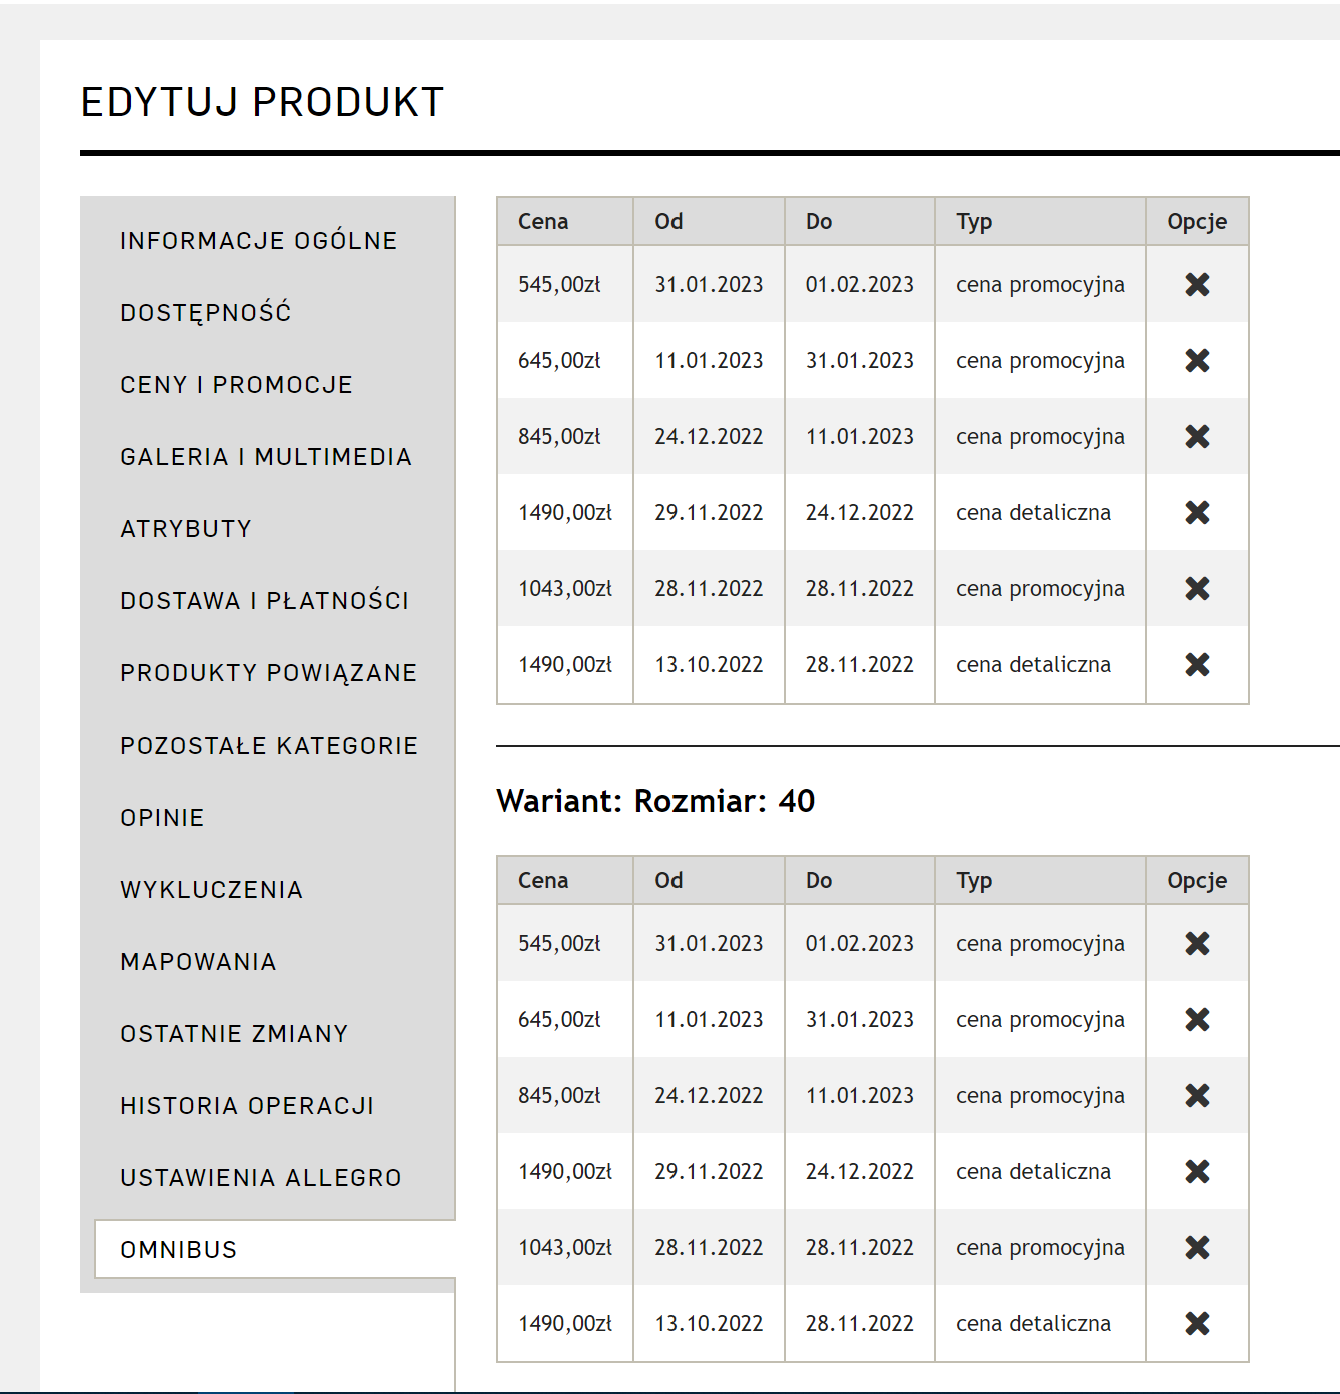
Task: Delete the 29.11.2022 retail price in the top table
Action: point(1197,513)
